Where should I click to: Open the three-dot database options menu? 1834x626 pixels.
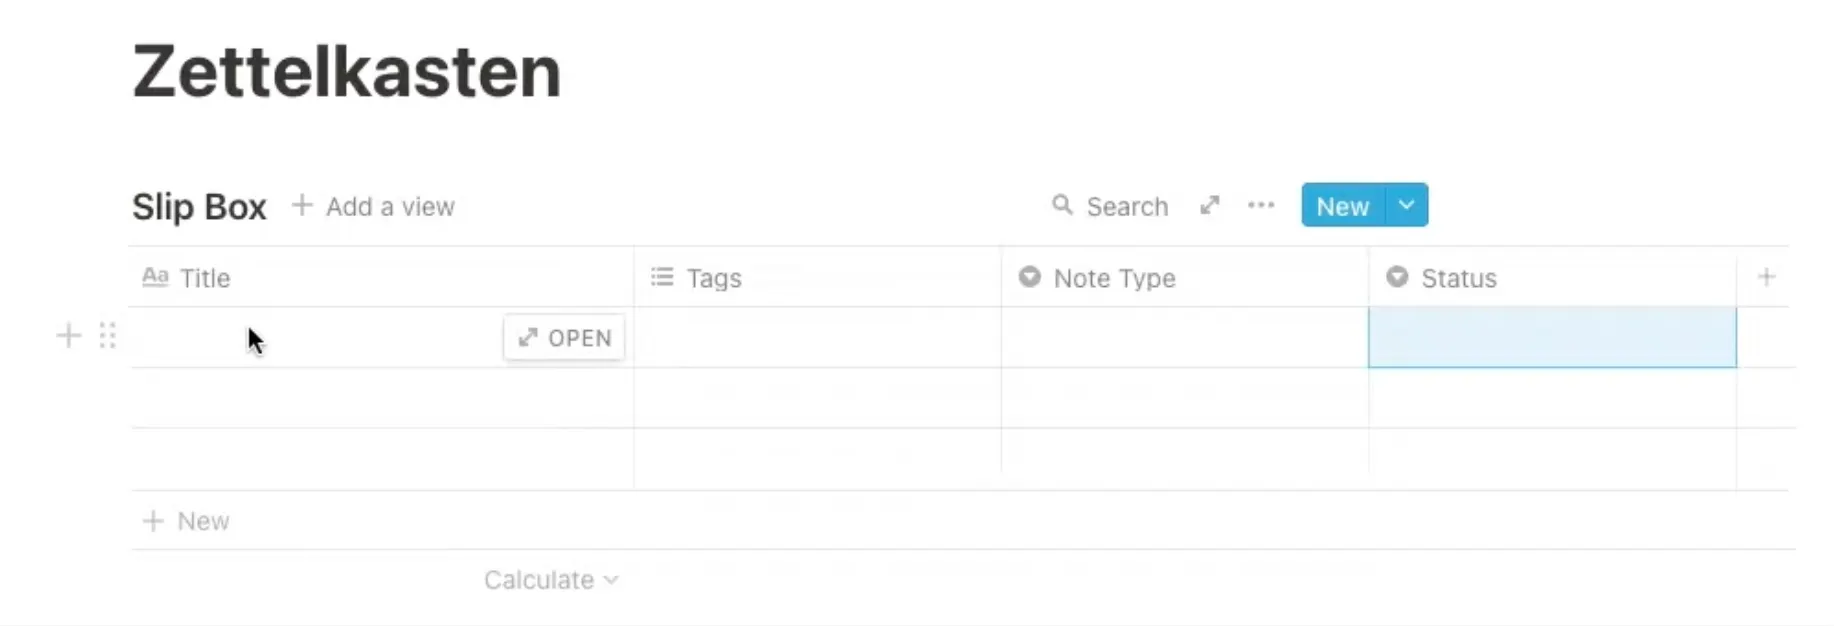[1261, 205]
